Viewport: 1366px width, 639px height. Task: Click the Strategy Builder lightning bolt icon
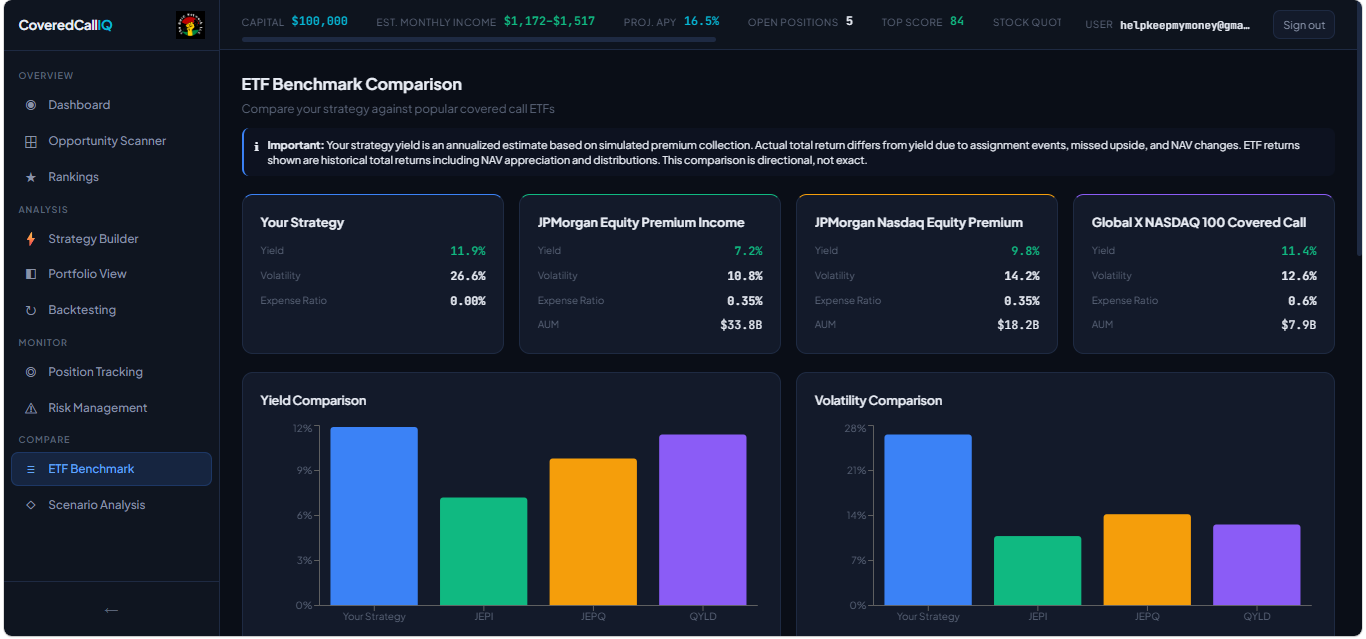(x=31, y=239)
